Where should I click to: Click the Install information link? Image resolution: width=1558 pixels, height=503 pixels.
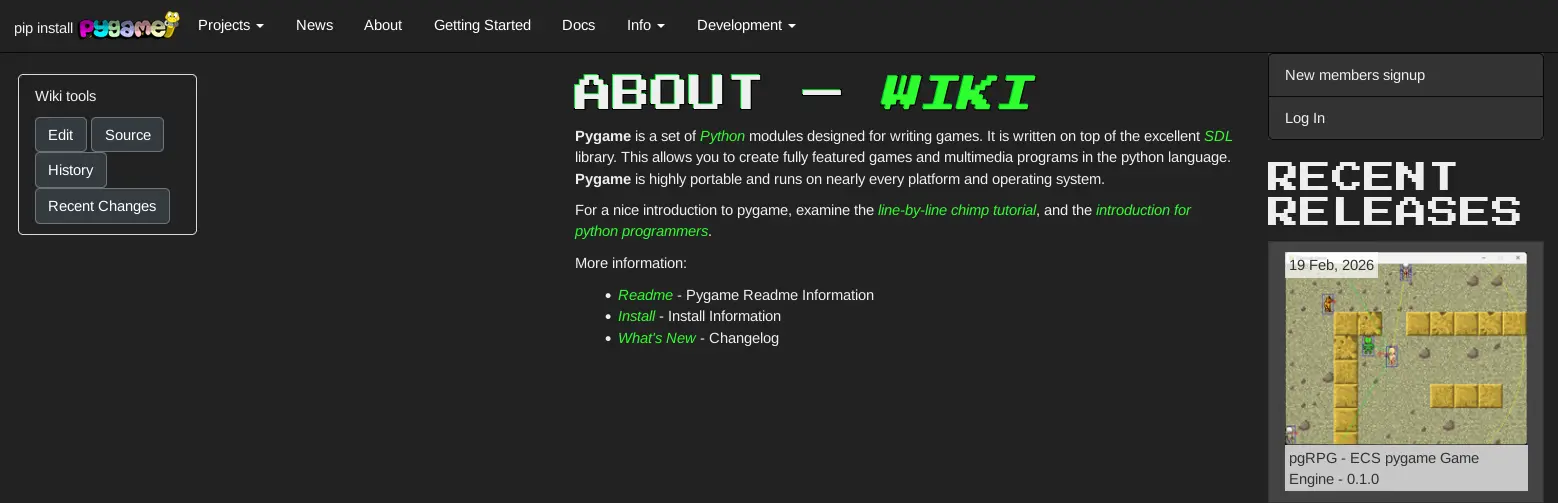pyautogui.click(x=636, y=316)
